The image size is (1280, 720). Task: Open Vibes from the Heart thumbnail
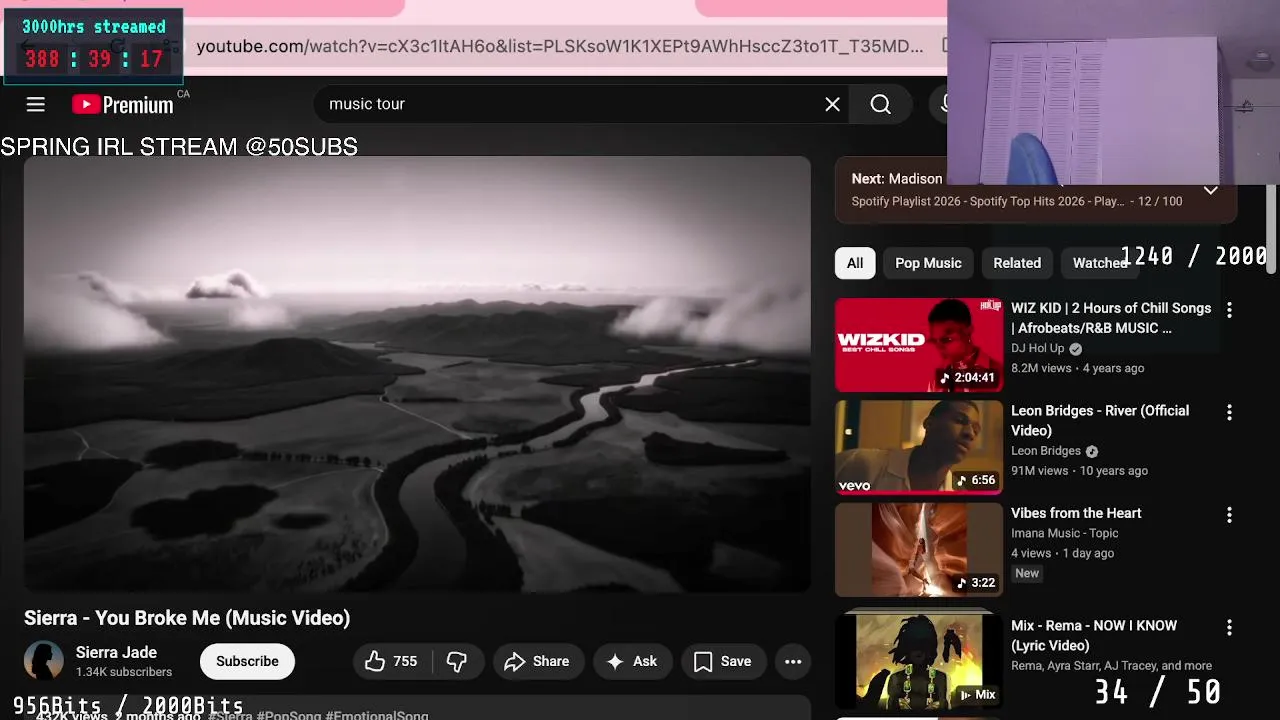(x=918, y=550)
